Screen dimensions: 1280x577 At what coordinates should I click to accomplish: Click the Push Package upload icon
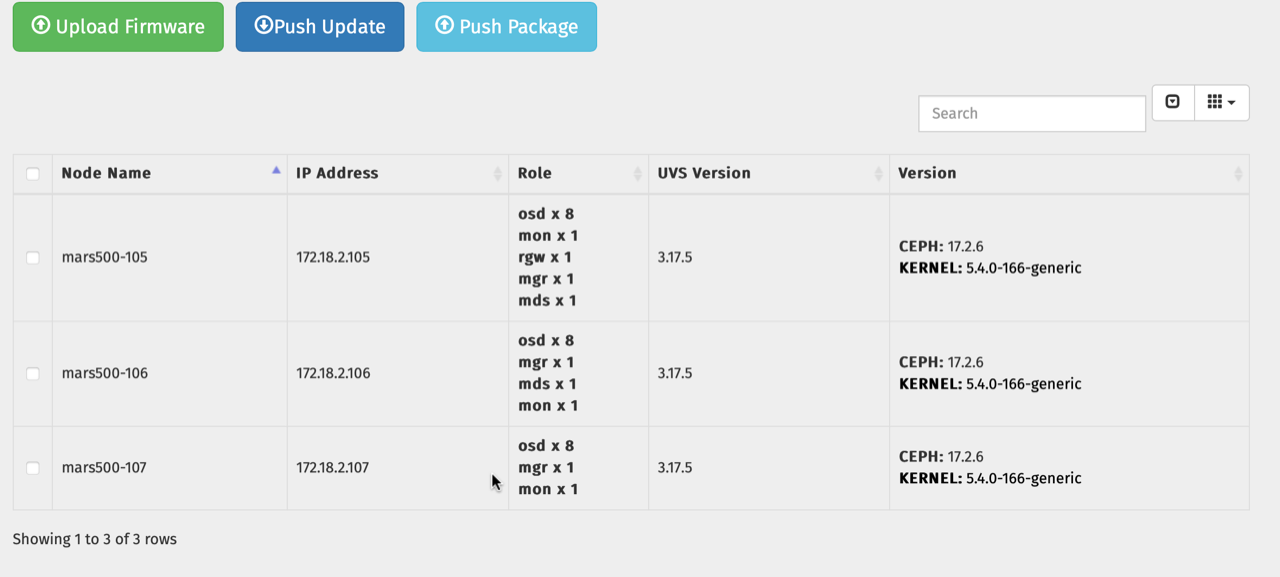(446, 27)
